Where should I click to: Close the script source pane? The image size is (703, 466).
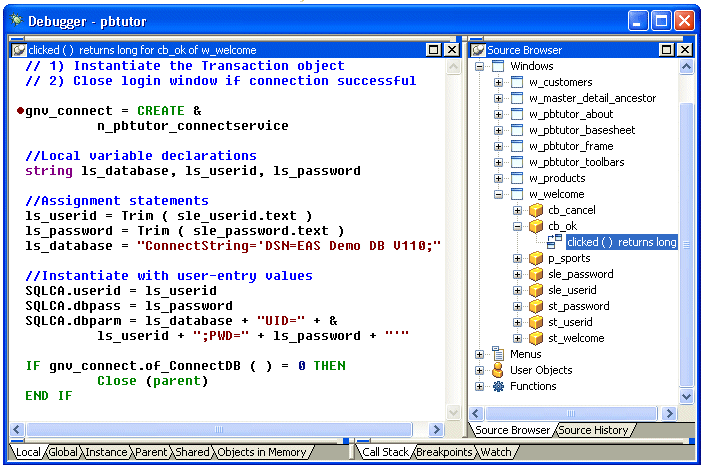[x=451, y=49]
